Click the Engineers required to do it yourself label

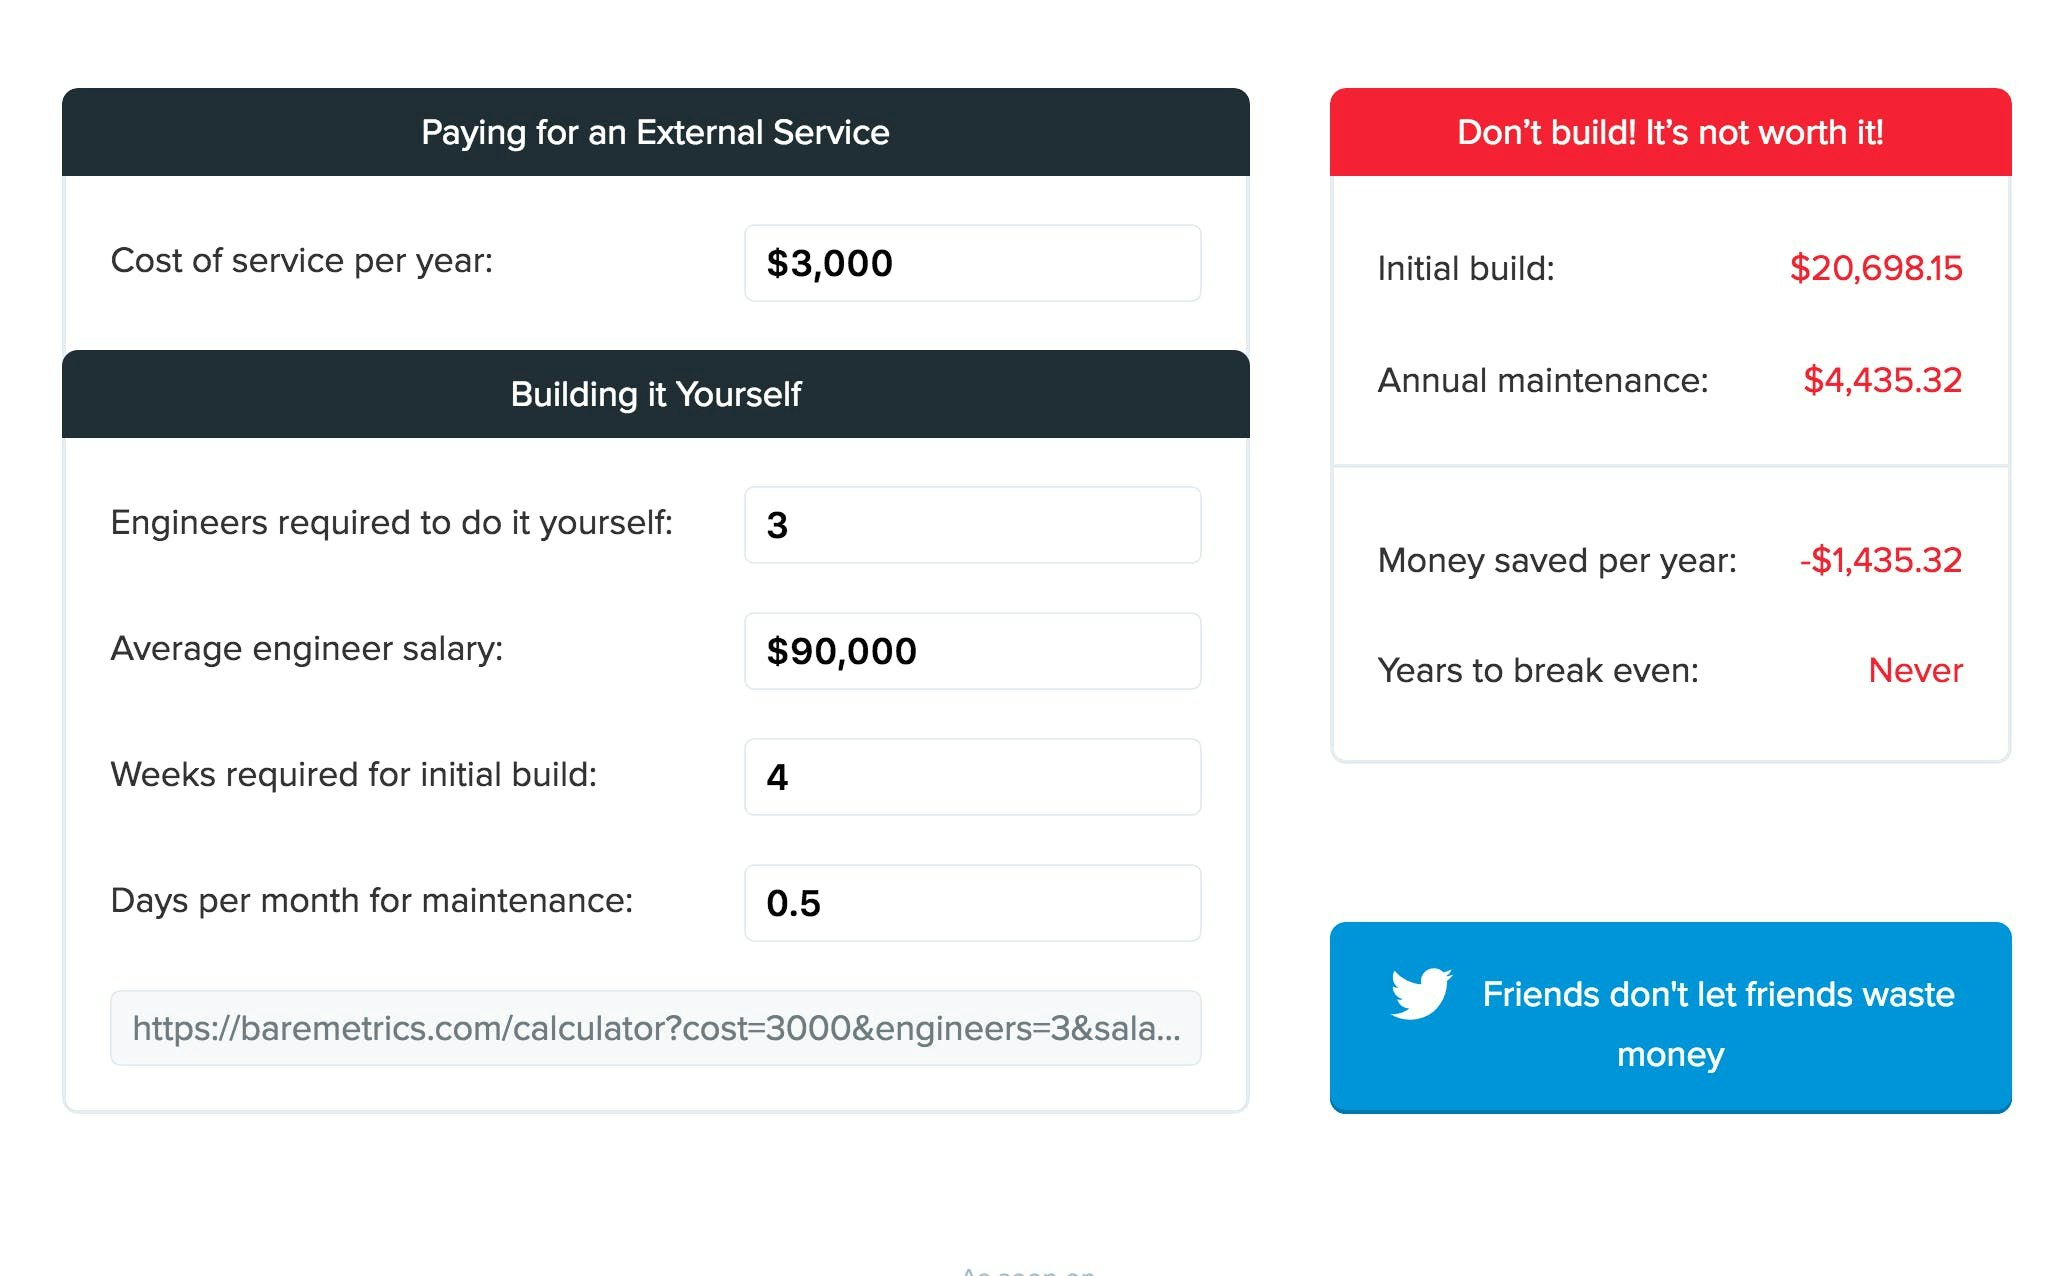pyautogui.click(x=392, y=523)
